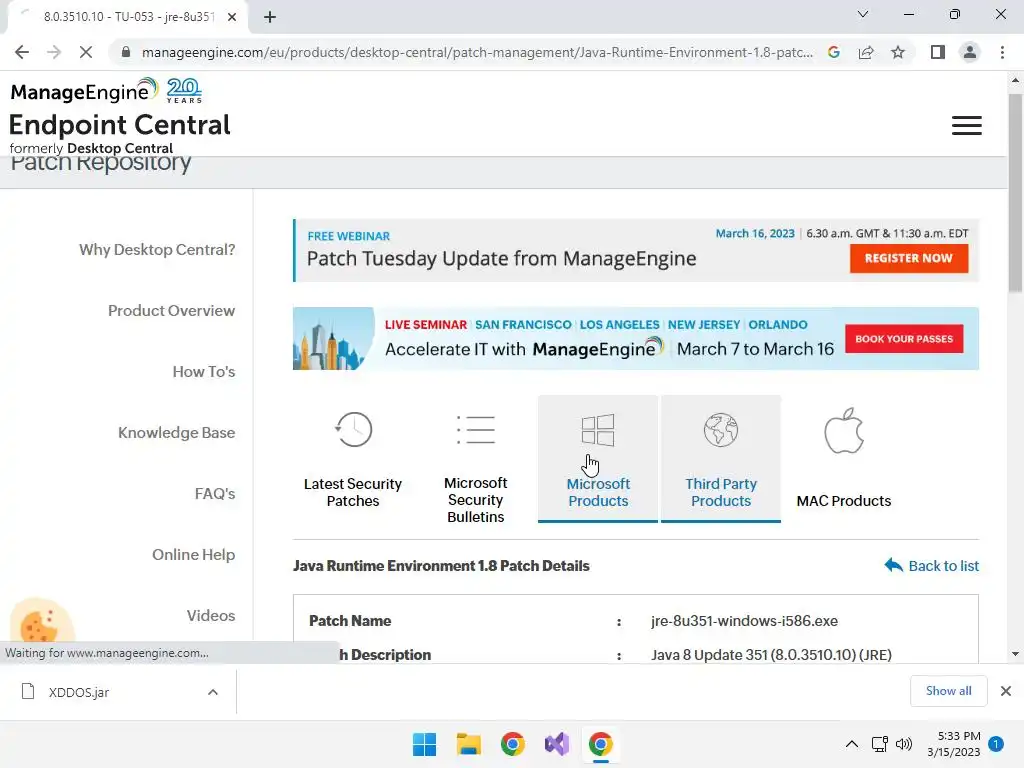This screenshot has height=768, width=1024.
Task: Open downloaded file XDDOS.jar
Action: point(78,692)
